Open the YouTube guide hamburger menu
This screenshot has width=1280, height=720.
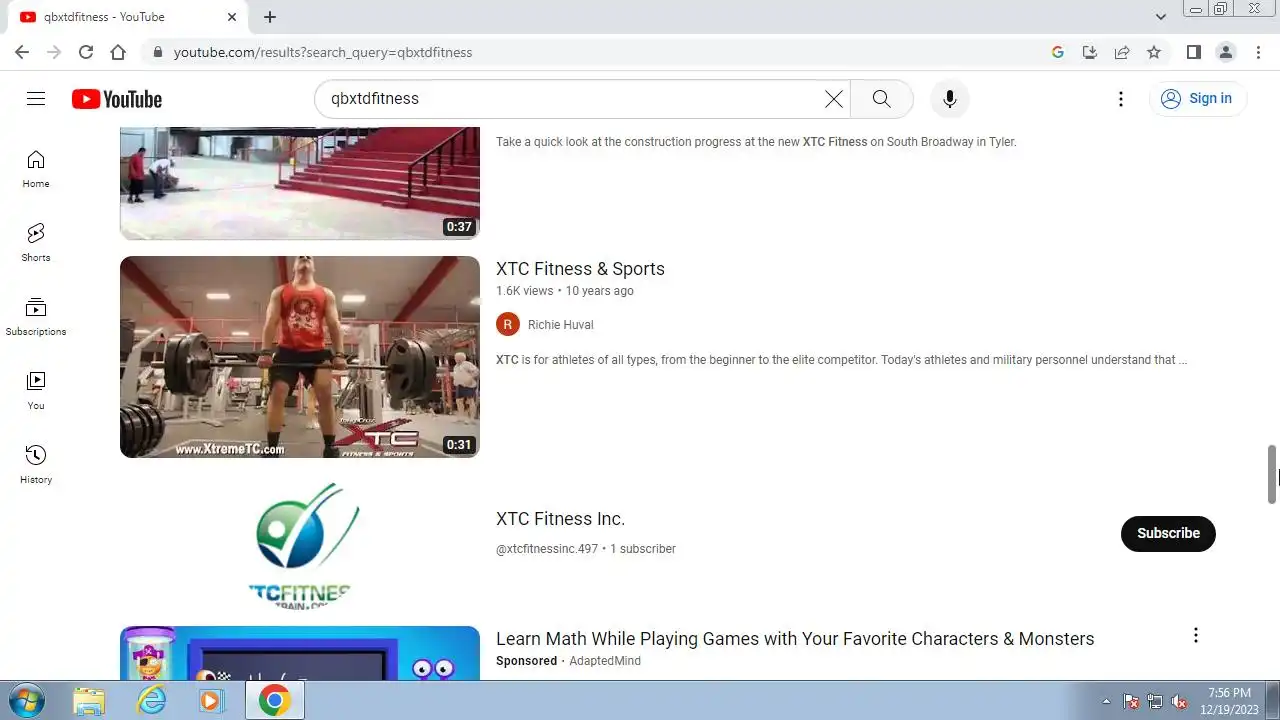36,98
